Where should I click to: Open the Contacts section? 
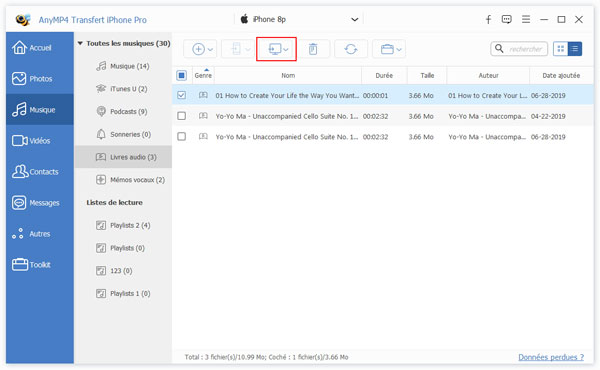coord(39,172)
